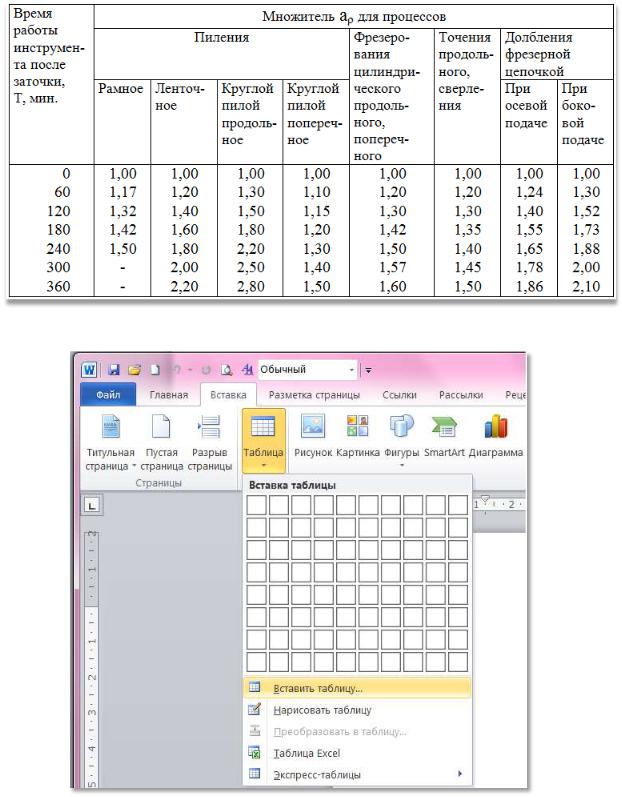Click the tab selector L button by ruler
622x797 pixels.
(x=91, y=506)
